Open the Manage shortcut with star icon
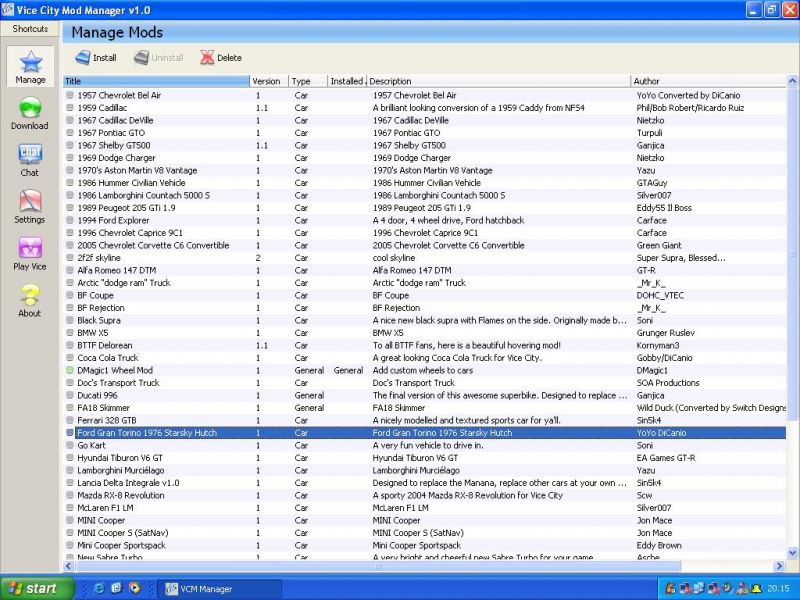The image size is (800, 600). (30, 66)
